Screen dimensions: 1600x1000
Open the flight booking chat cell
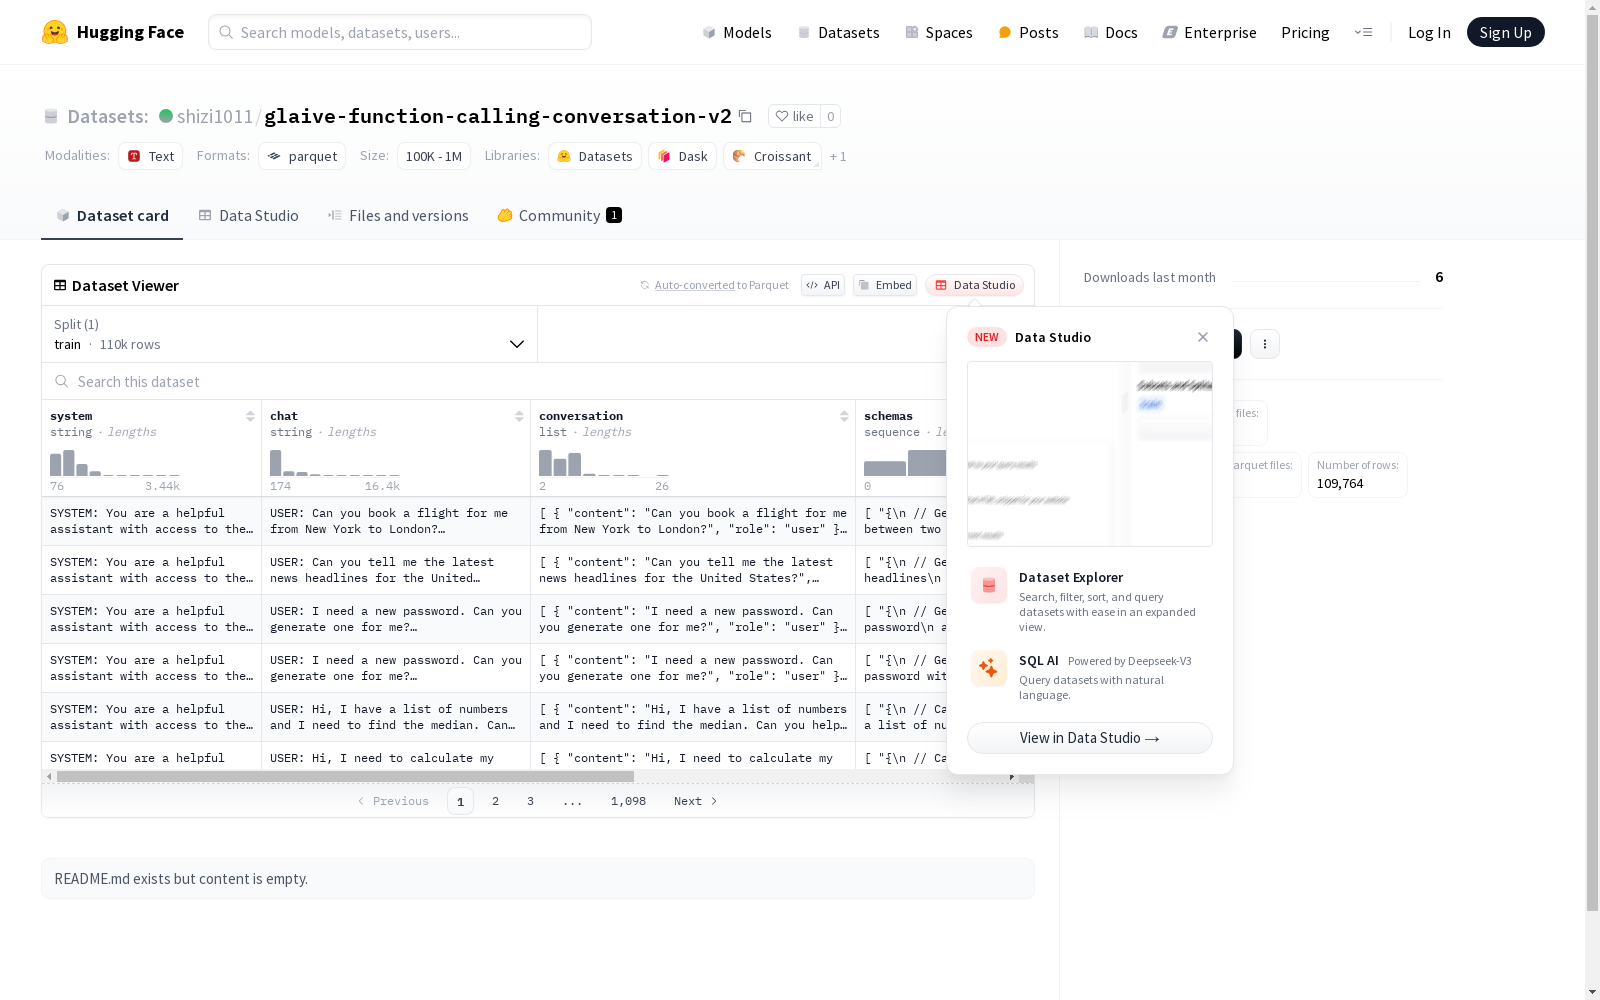[x=396, y=521]
